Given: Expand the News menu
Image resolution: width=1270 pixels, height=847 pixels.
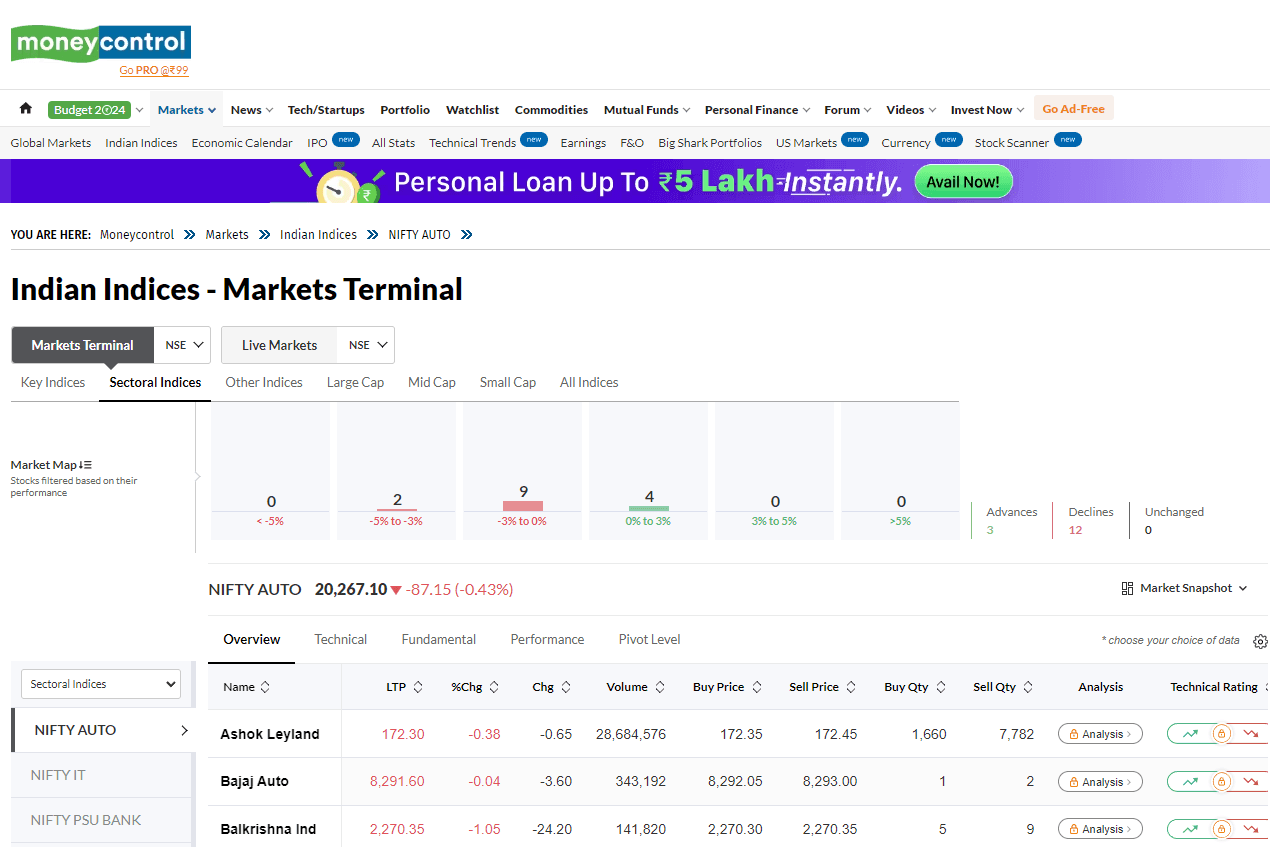Looking at the screenshot, I should (252, 110).
